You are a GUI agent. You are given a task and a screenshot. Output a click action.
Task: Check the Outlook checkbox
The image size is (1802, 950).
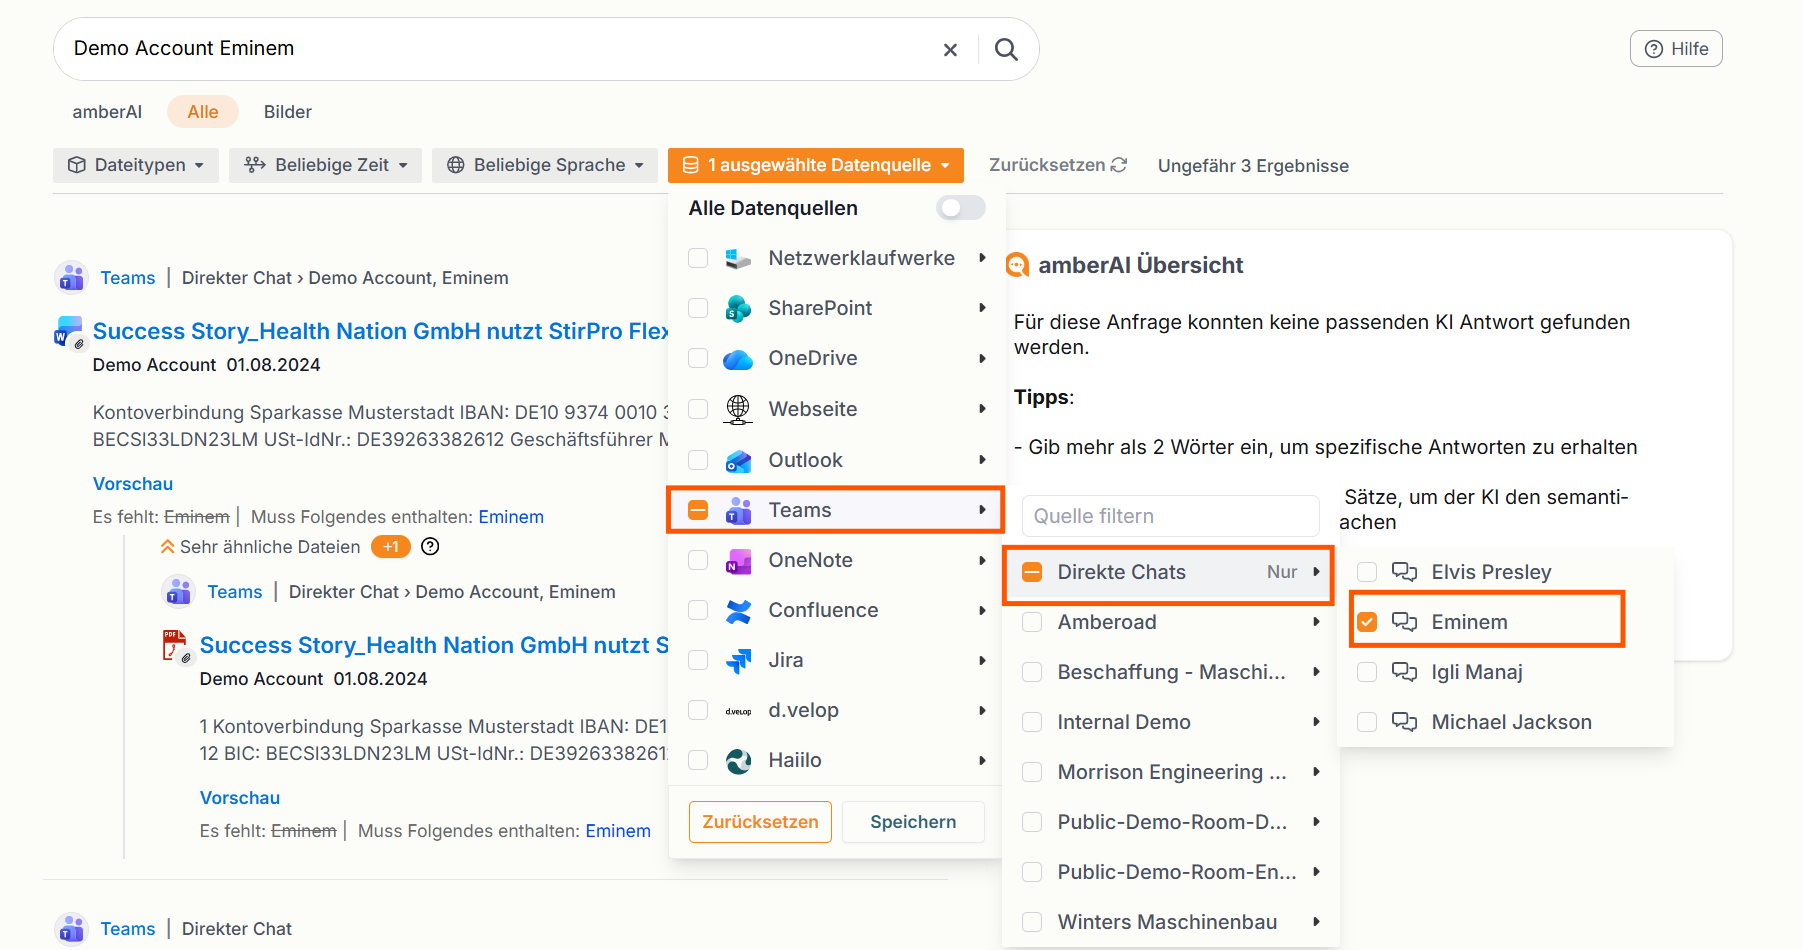[698, 460]
